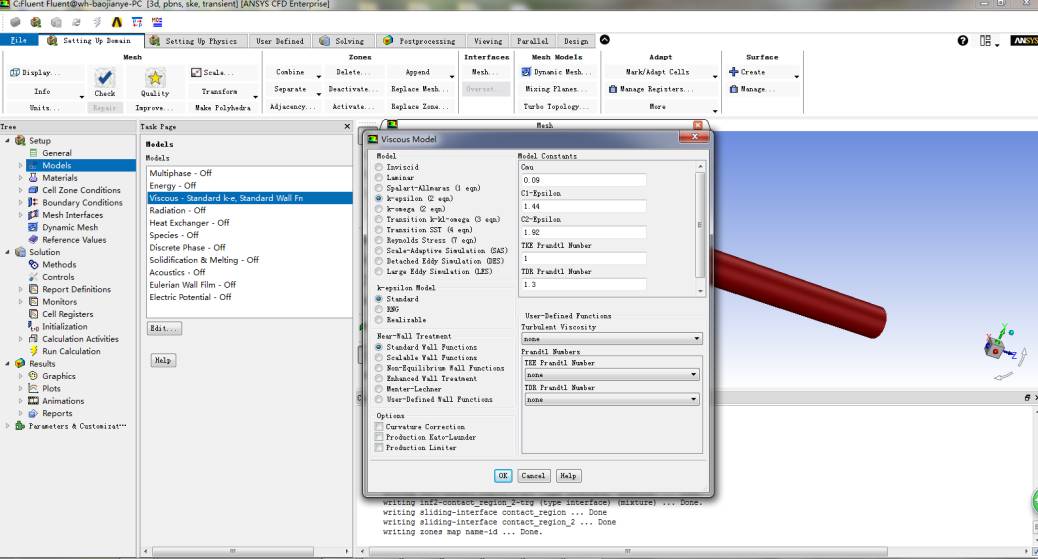Open Methods under Solution
This screenshot has height=559, width=1038.
coord(59,264)
